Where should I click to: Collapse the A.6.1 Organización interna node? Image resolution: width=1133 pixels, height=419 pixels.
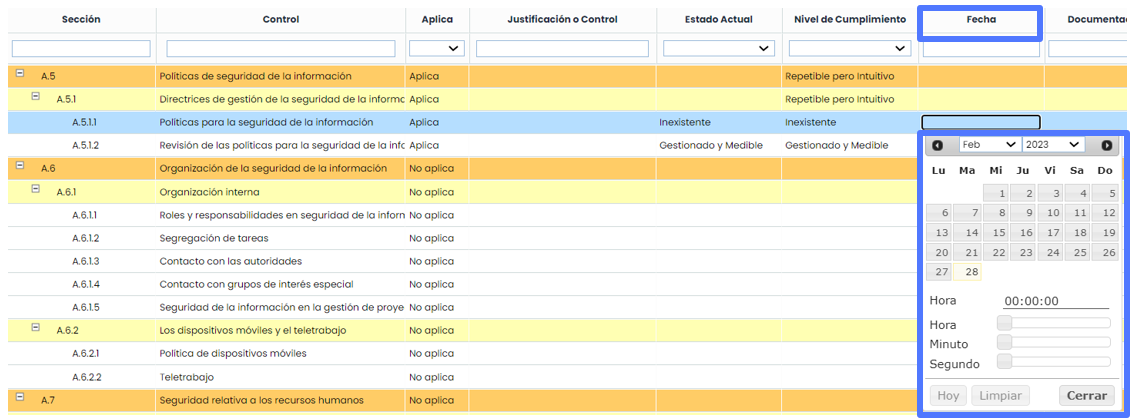[x=35, y=190]
